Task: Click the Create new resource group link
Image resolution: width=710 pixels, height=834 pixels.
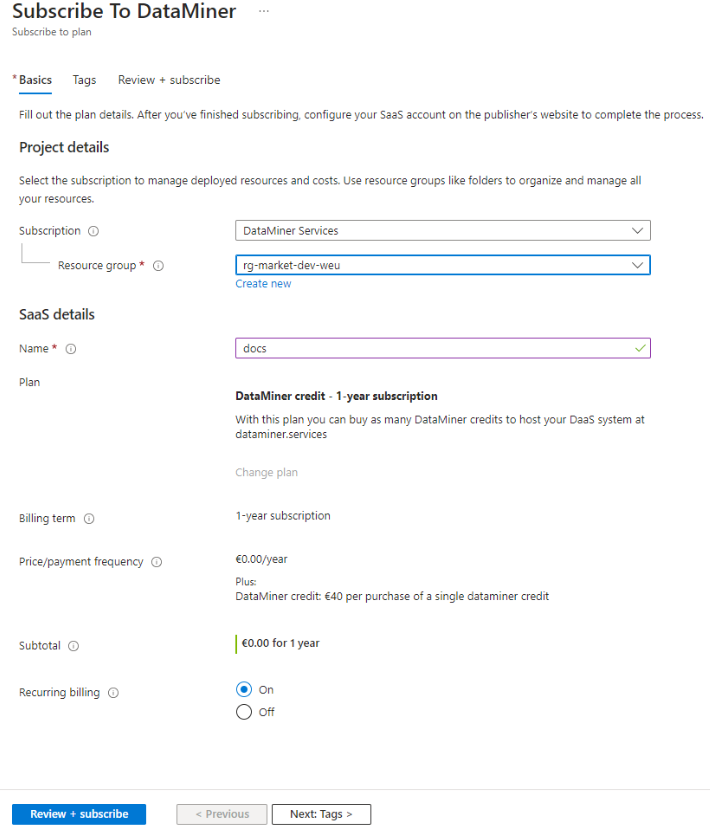Action: [263, 284]
